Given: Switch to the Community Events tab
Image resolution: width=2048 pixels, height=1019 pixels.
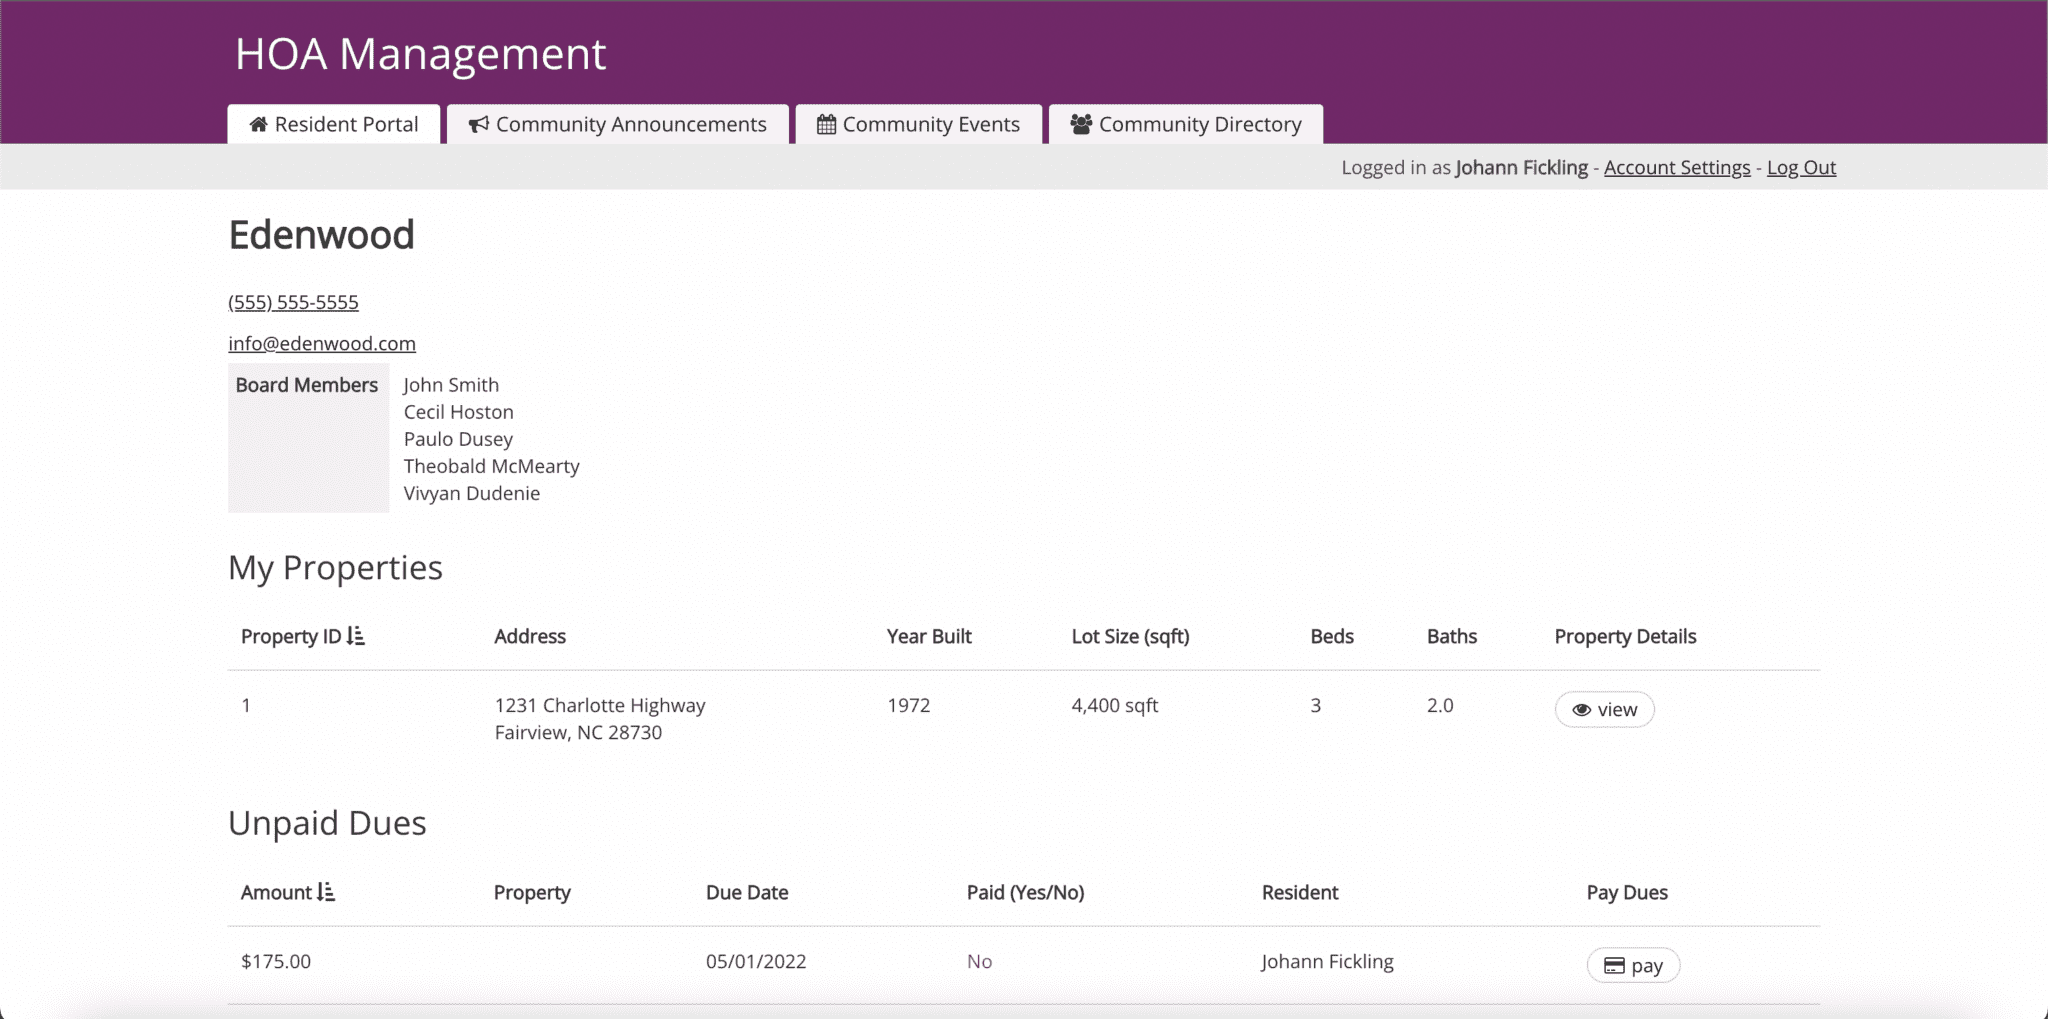Looking at the screenshot, I should [x=918, y=124].
